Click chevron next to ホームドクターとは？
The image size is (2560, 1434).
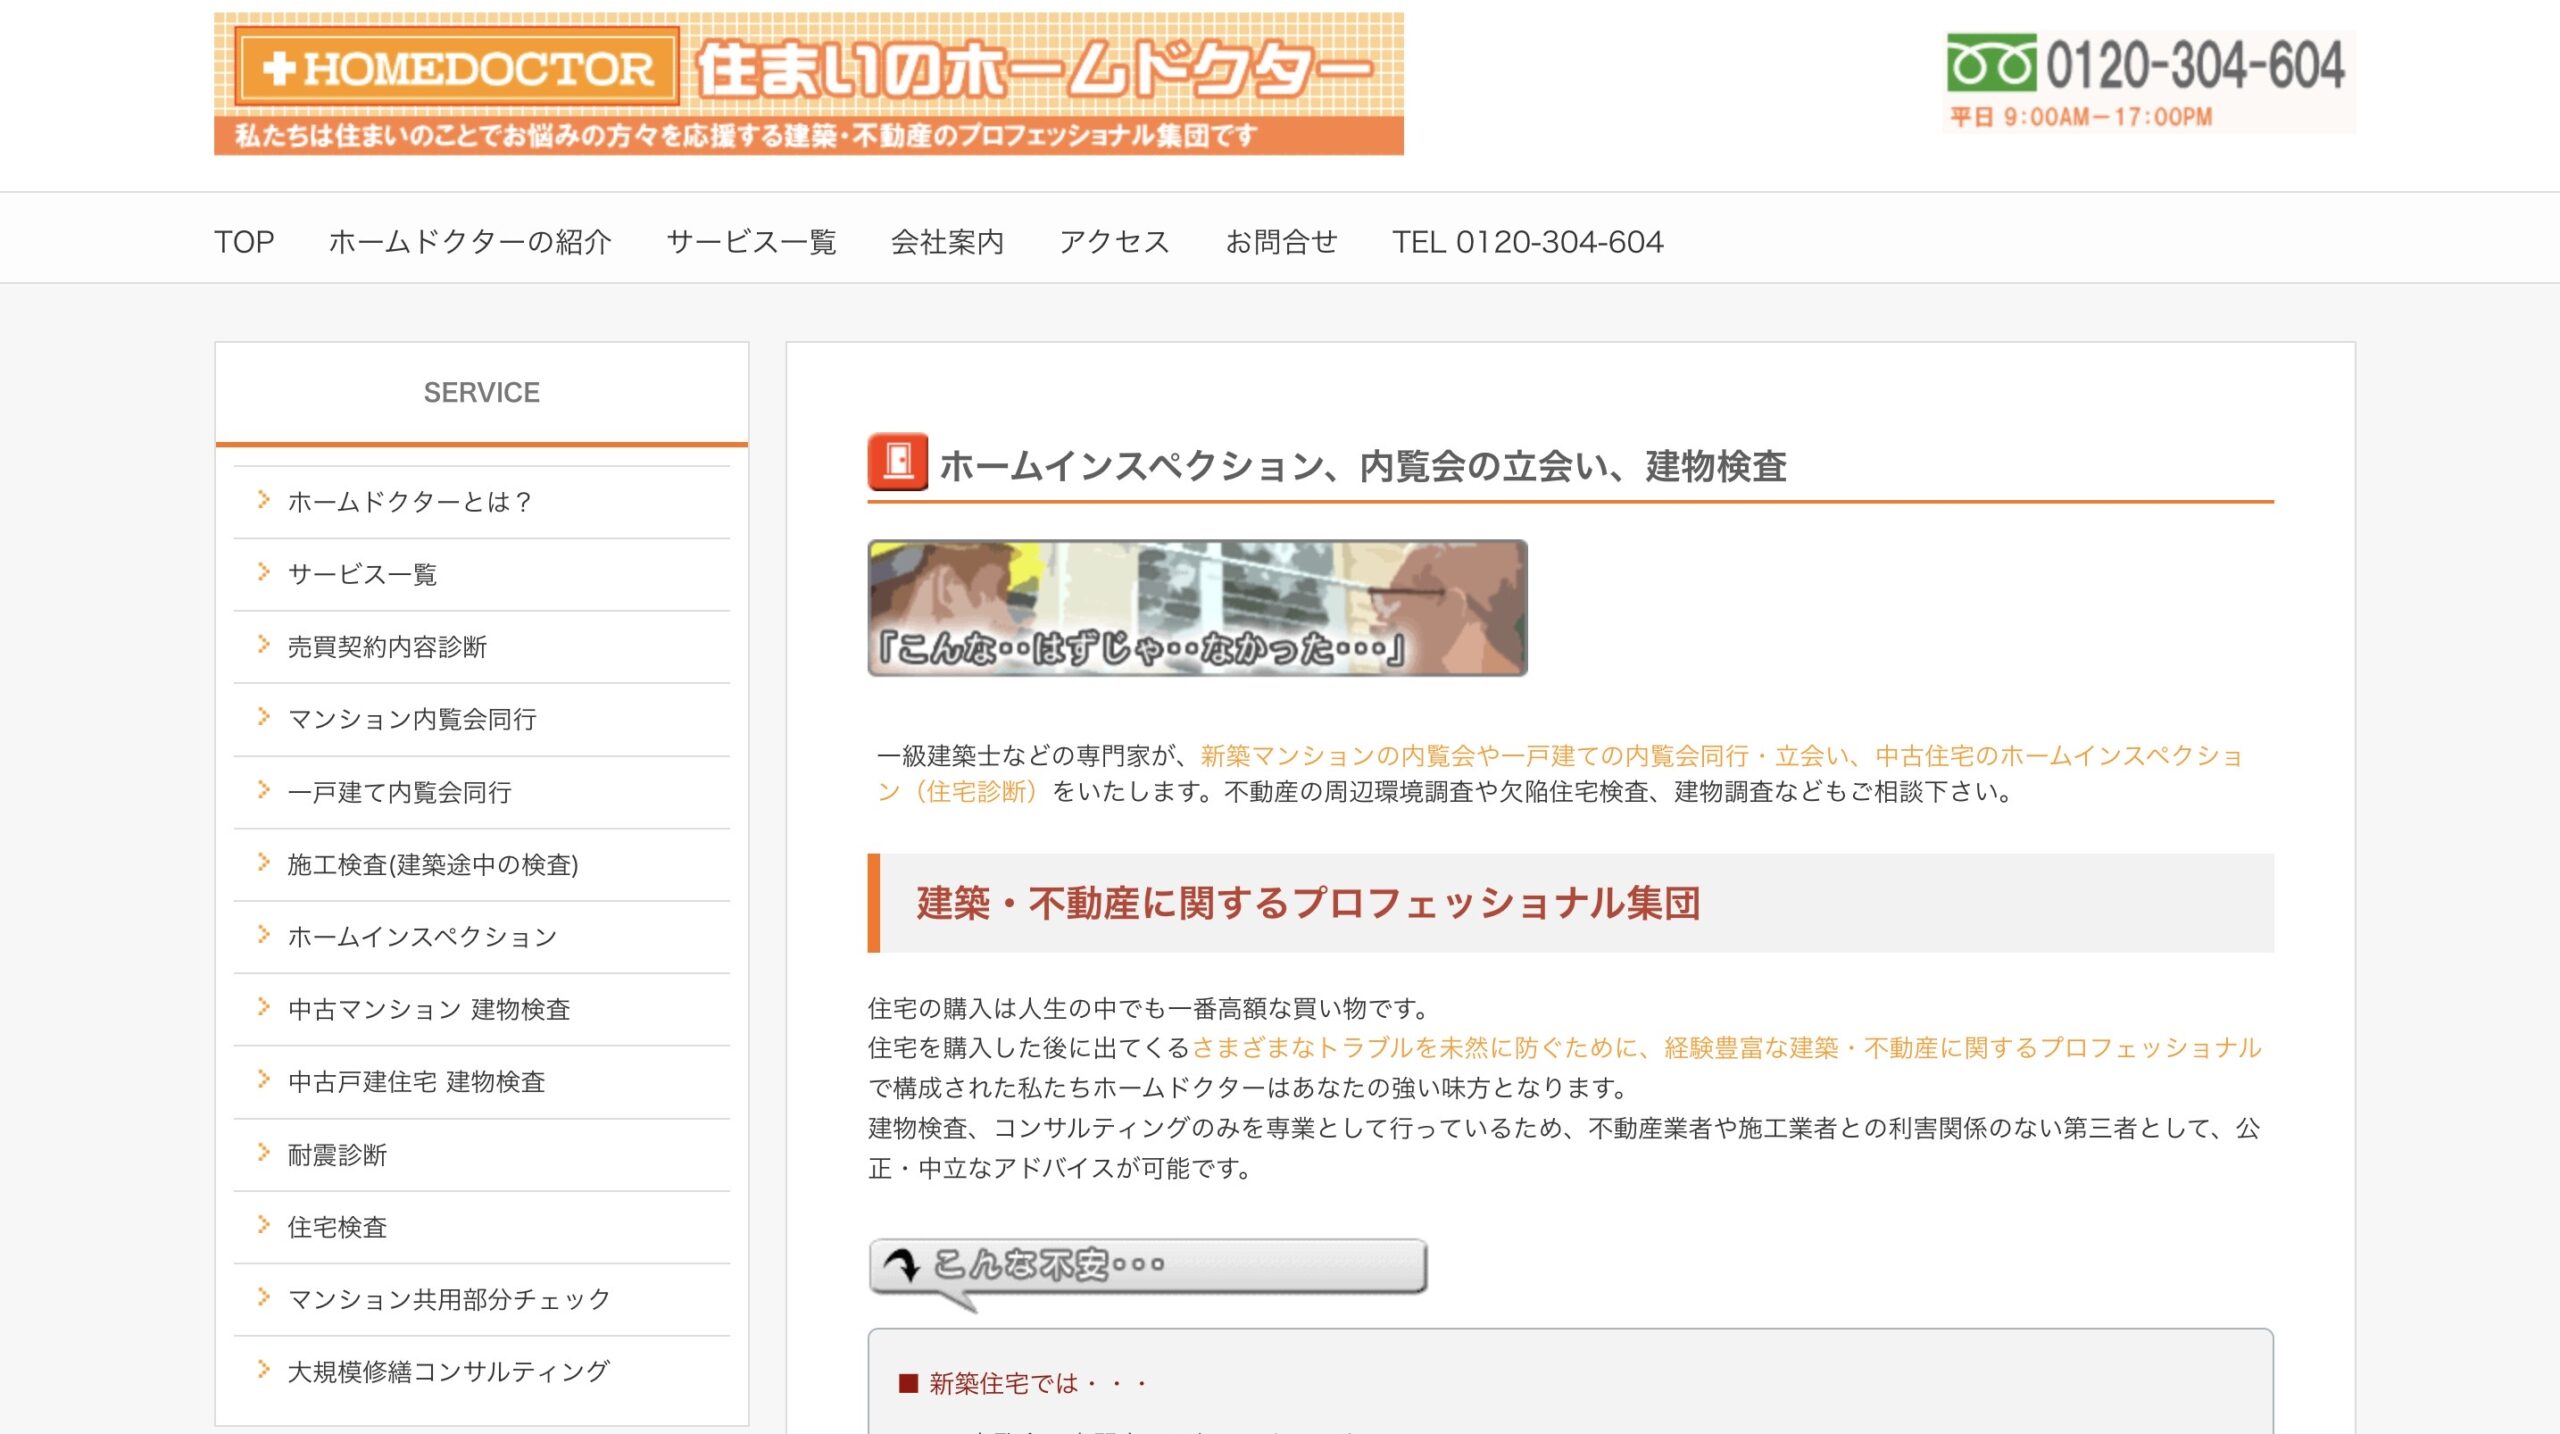click(263, 500)
